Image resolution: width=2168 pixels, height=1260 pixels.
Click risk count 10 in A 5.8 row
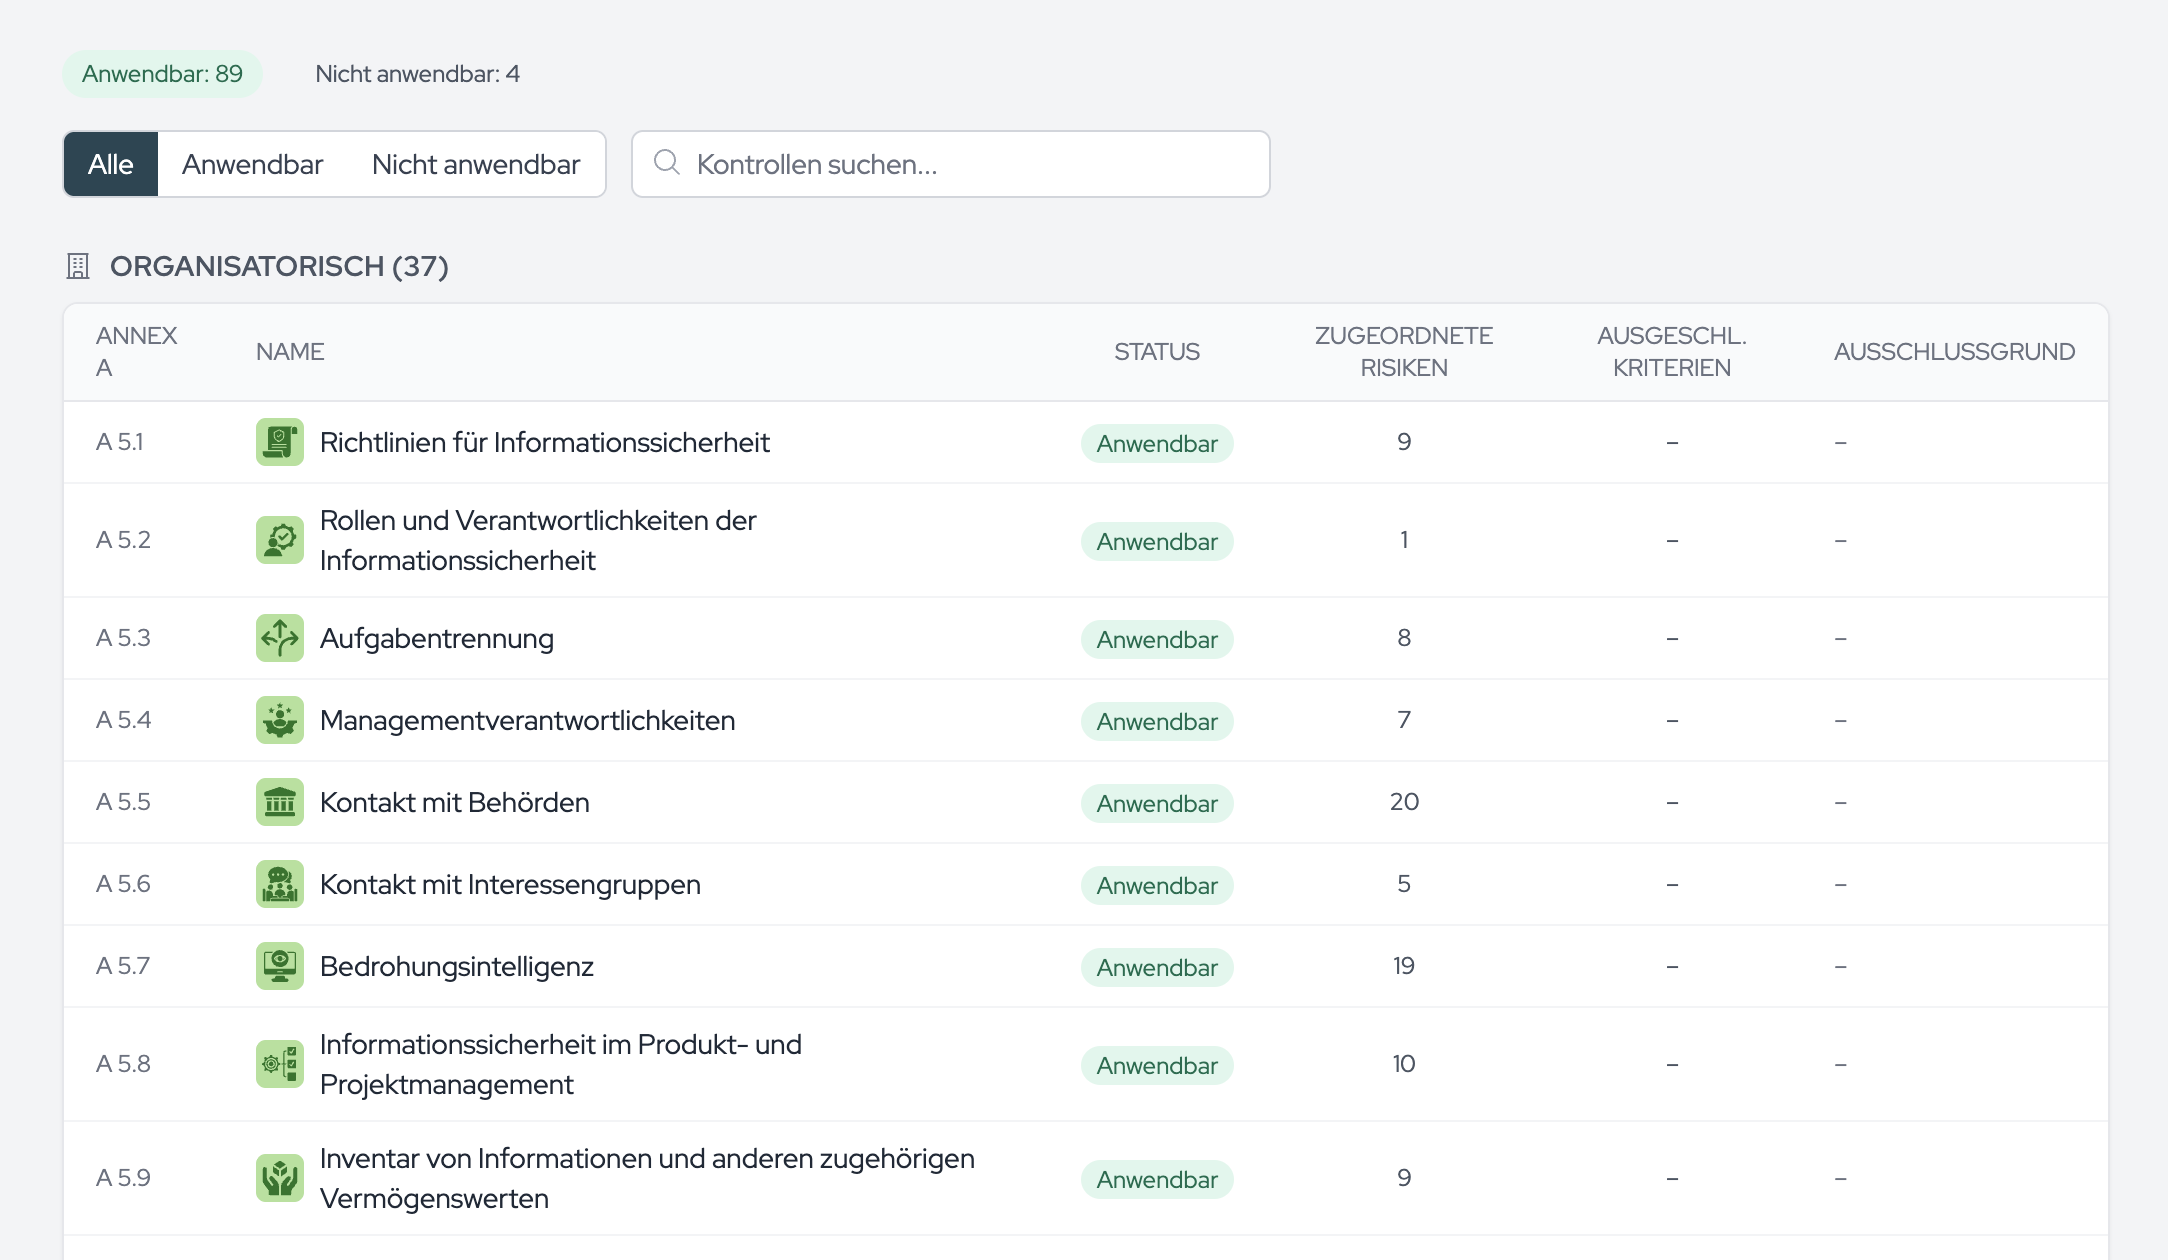click(x=1404, y=1064)
